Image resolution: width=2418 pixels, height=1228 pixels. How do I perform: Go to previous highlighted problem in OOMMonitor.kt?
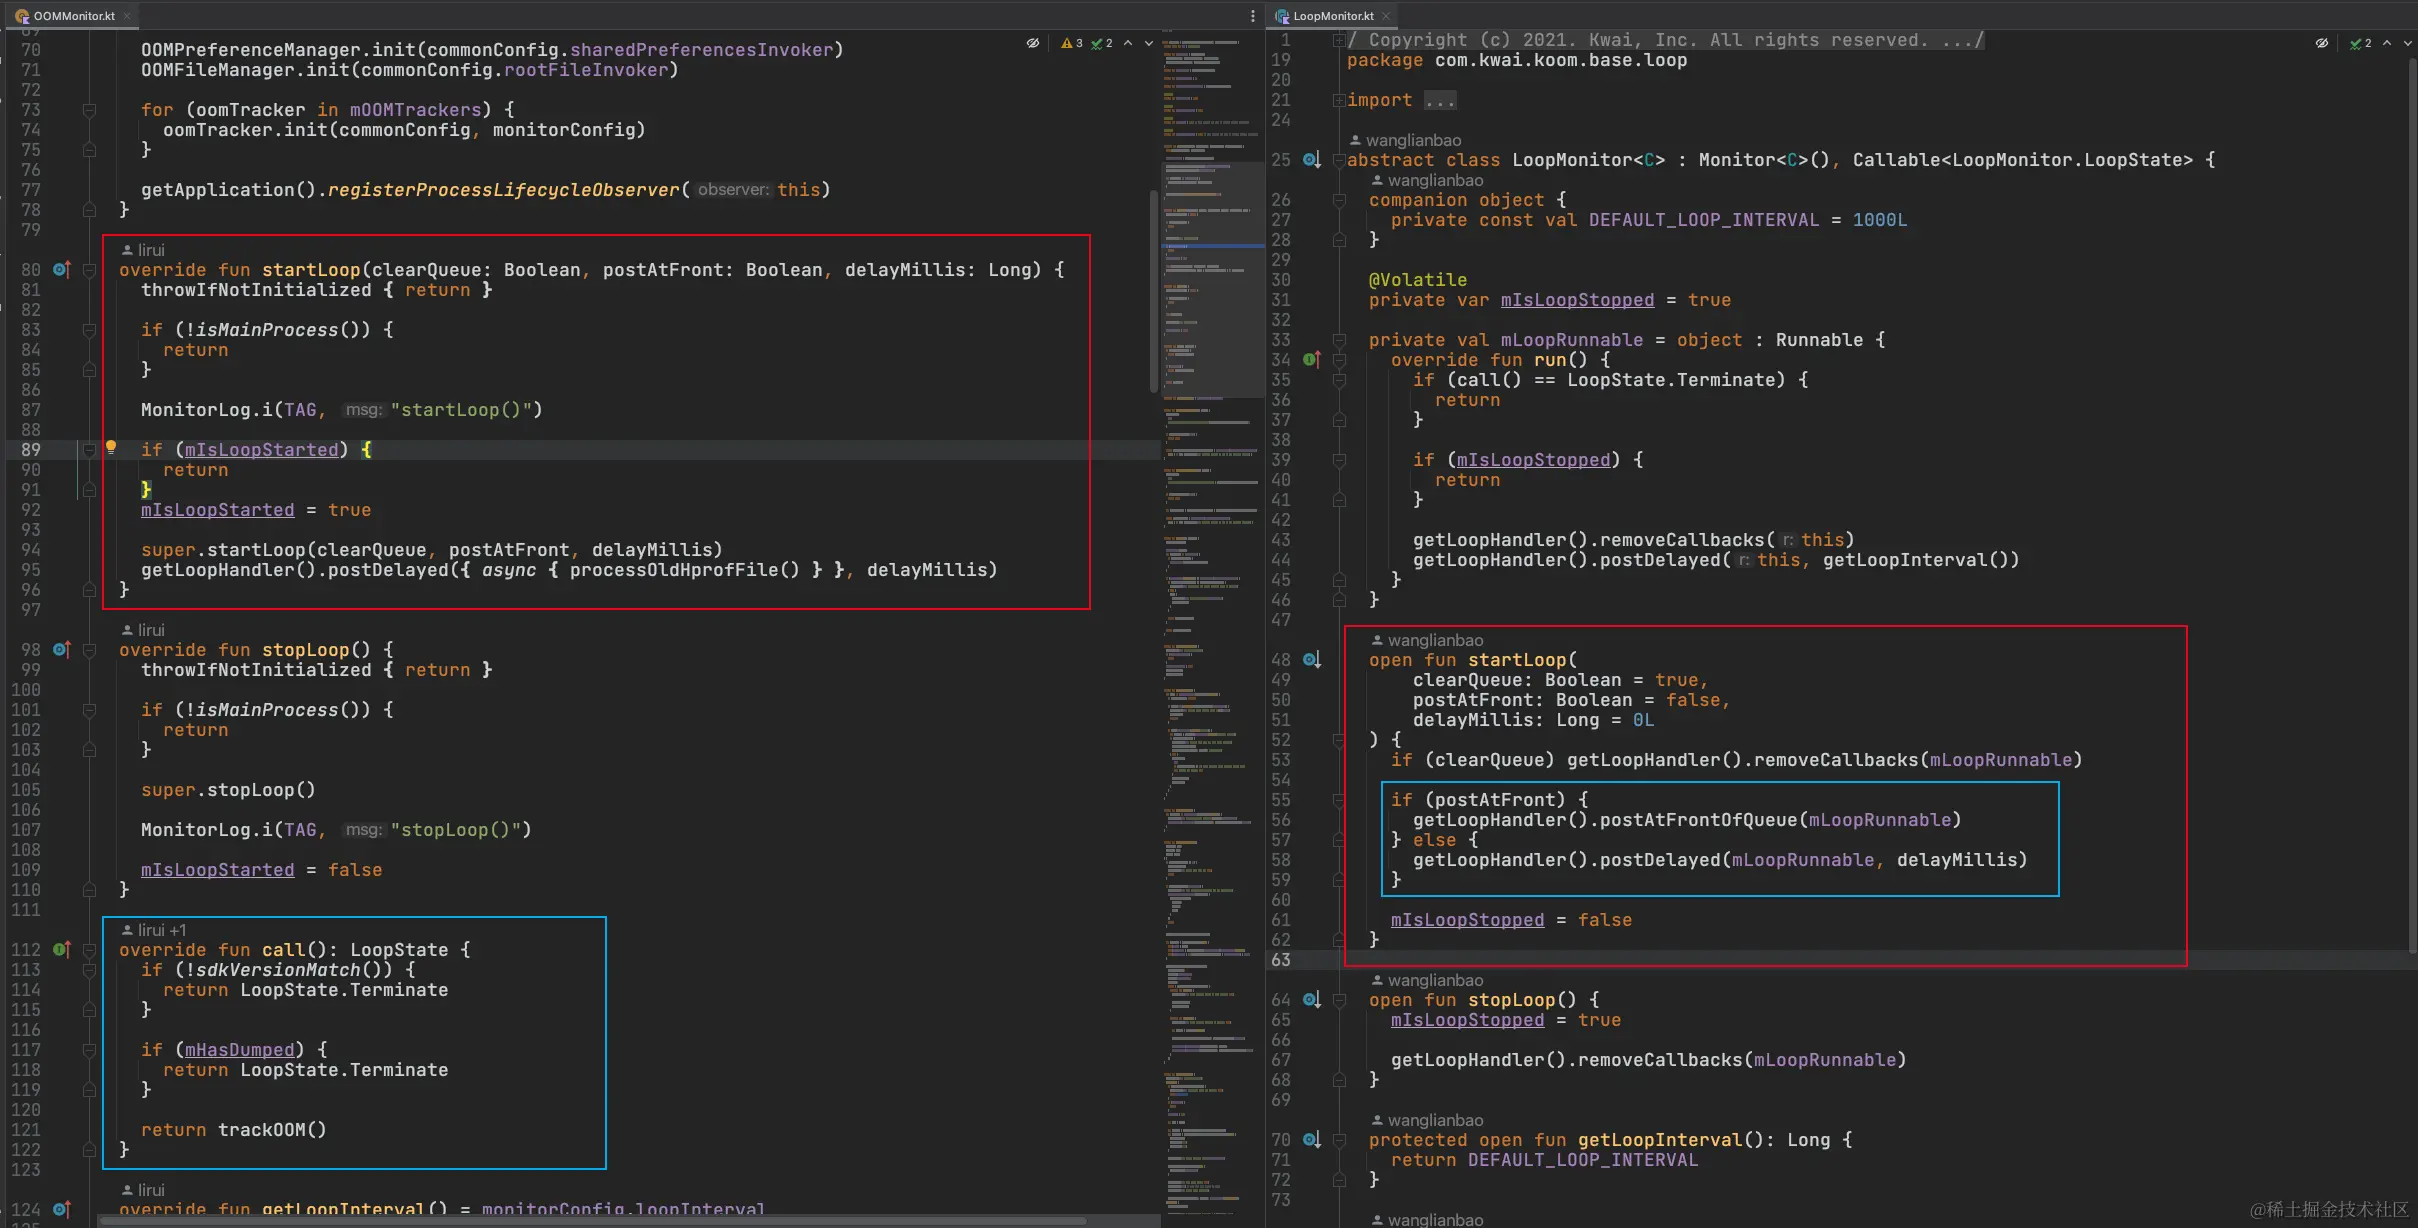(x=1128, y=43)
